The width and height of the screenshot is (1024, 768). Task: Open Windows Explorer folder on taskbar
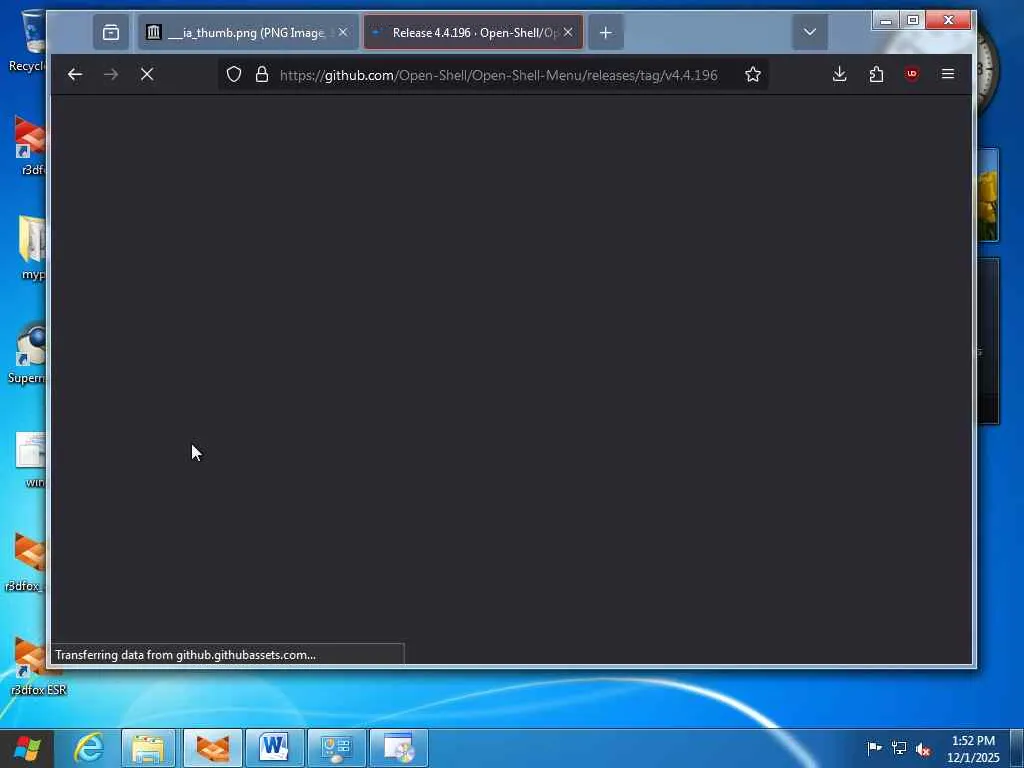click(148, 748)
